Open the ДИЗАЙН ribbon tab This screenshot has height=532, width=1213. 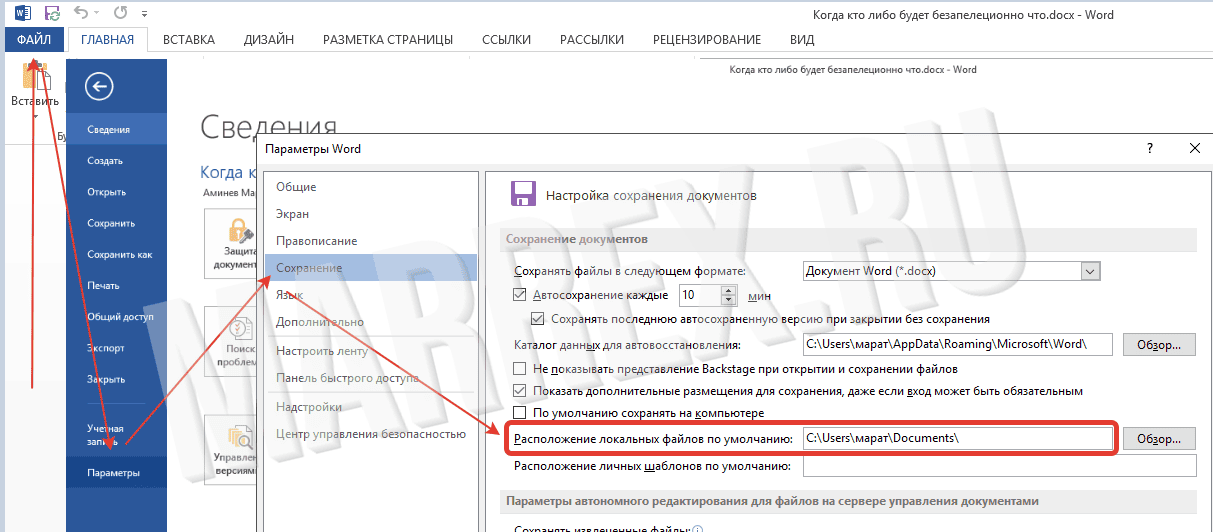269,40
